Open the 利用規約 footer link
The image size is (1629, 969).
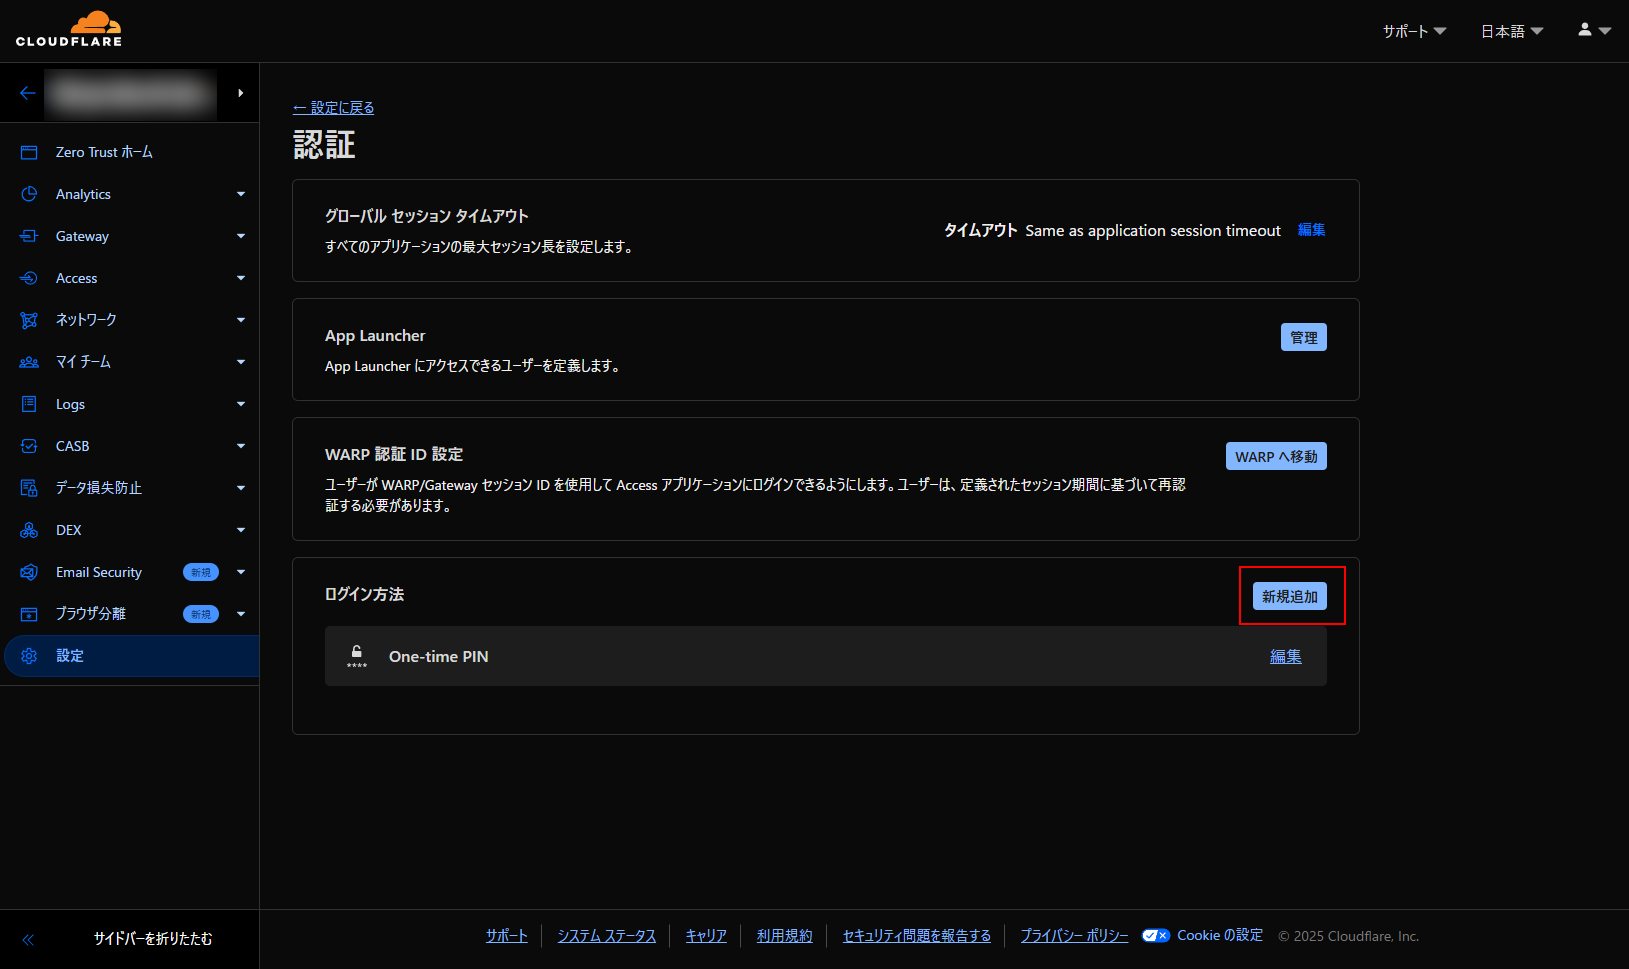pos(785,936)
